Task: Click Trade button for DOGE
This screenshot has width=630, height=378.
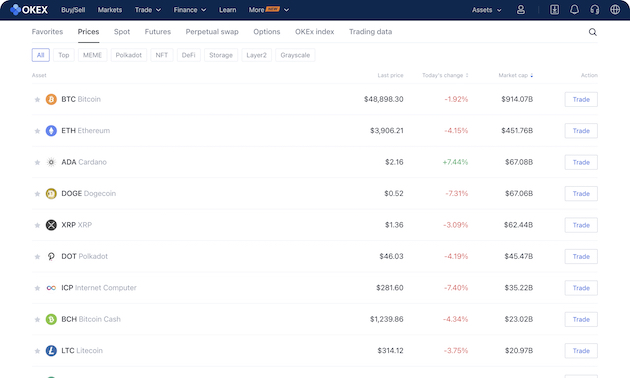Action: click(x=581, y=194)
